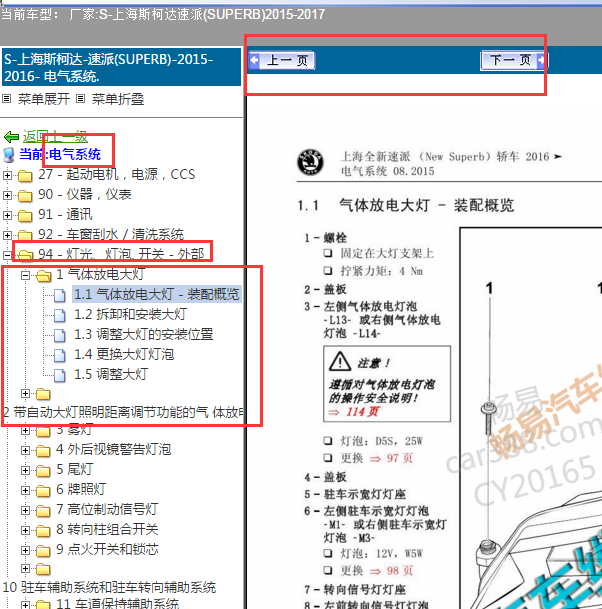Select tree item 2 带自动大灯照明距离调节功能
Viewport: 602px width, 609px height.
(x=123, y=412)
